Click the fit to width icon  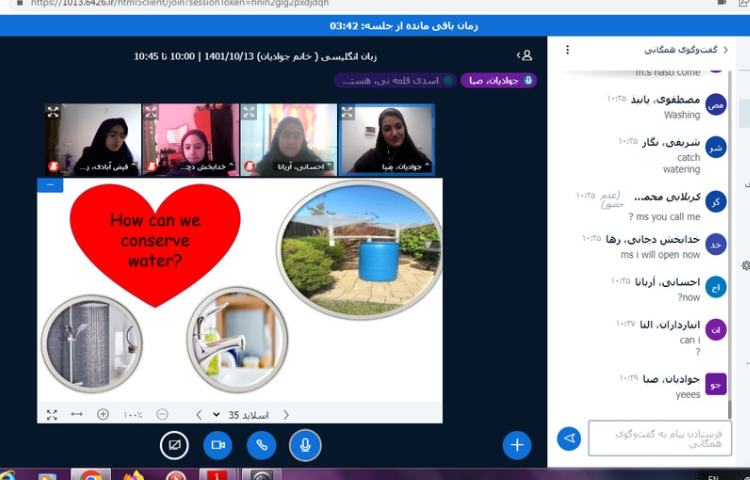click(x=77, y=415)
